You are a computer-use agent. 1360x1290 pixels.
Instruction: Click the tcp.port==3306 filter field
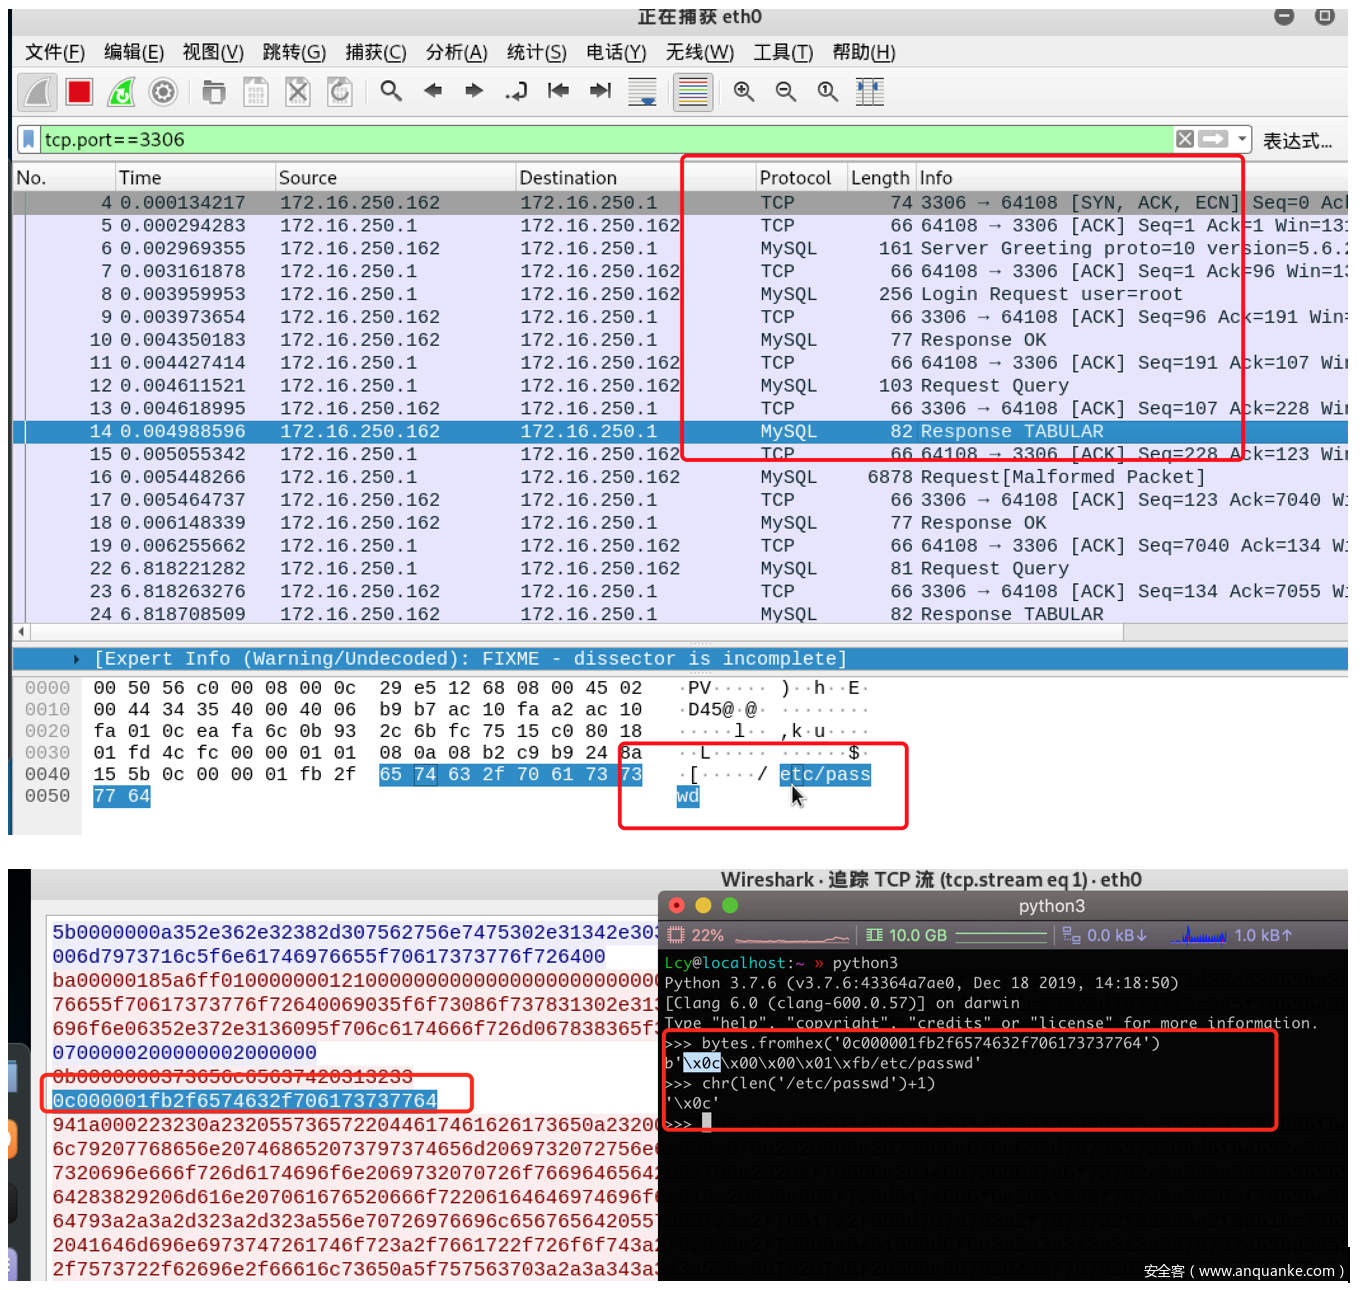tap(600, 139)
